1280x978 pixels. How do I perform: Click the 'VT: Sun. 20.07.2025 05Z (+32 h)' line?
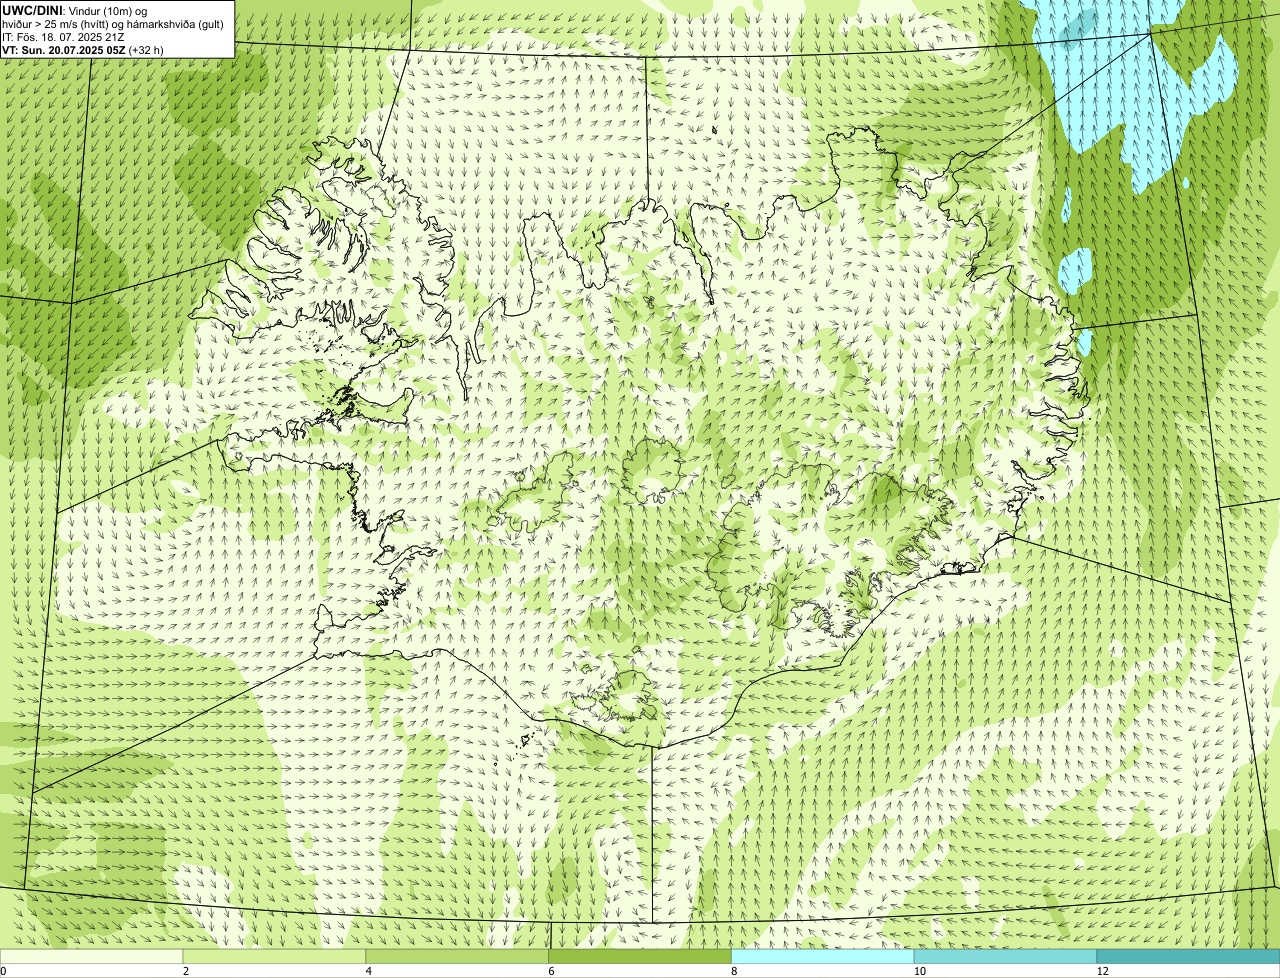click(83, 49)
